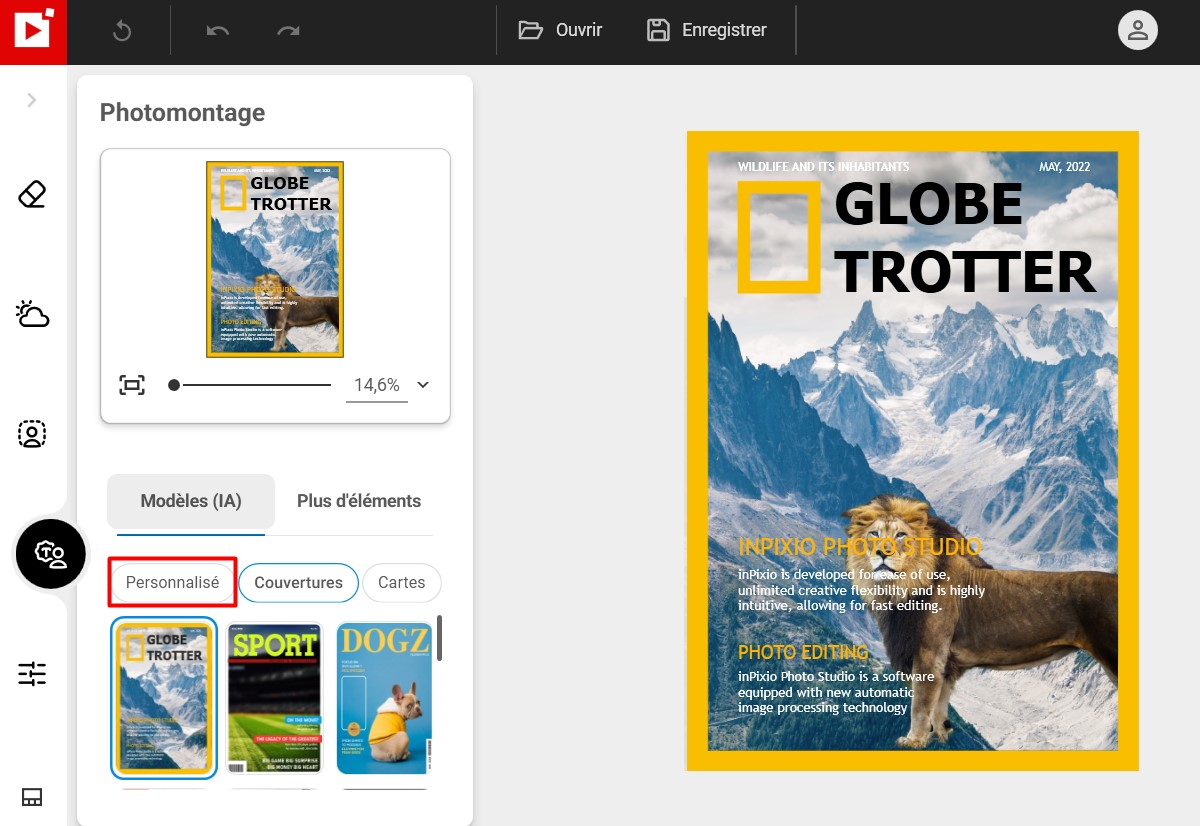Choose the SPORT magazine cover template
The height and width of the screenshot is (826, 1200).
point(274,697)
